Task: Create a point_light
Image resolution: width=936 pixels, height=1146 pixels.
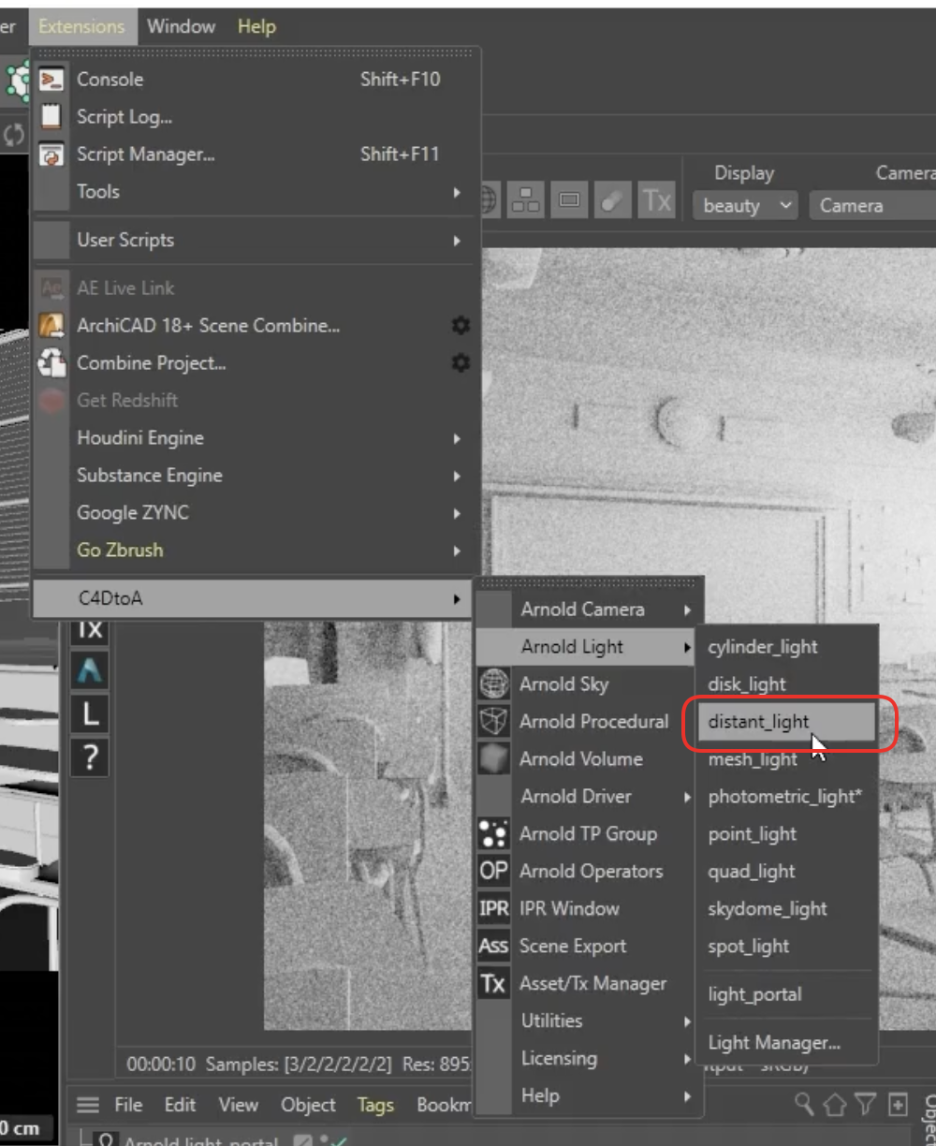Action: 787,834
